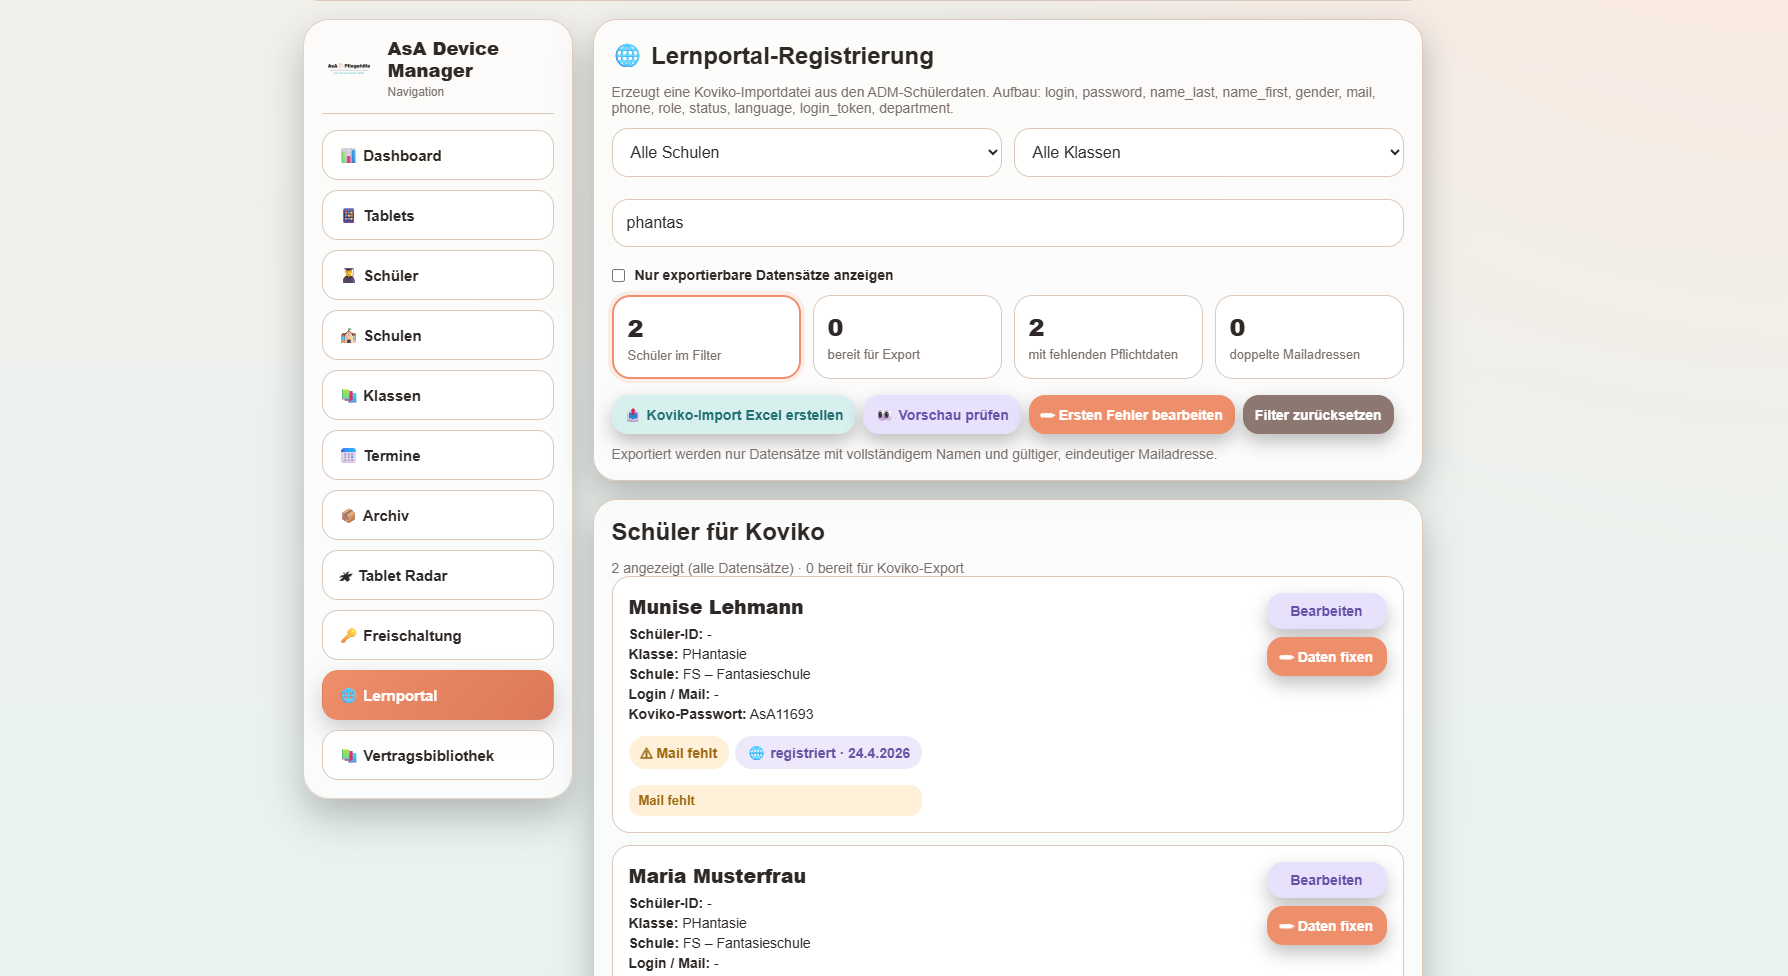Open the Archiv section
The height and width of the screenshot is (976, 1788).
(x=438, y=516)
